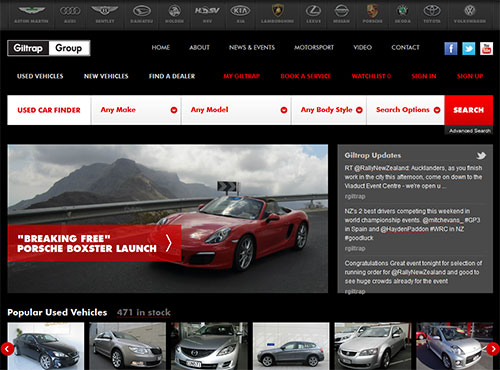500x370 pixels.
Task: Choose the Volkswagen VW logo
Action: point(470,14)
